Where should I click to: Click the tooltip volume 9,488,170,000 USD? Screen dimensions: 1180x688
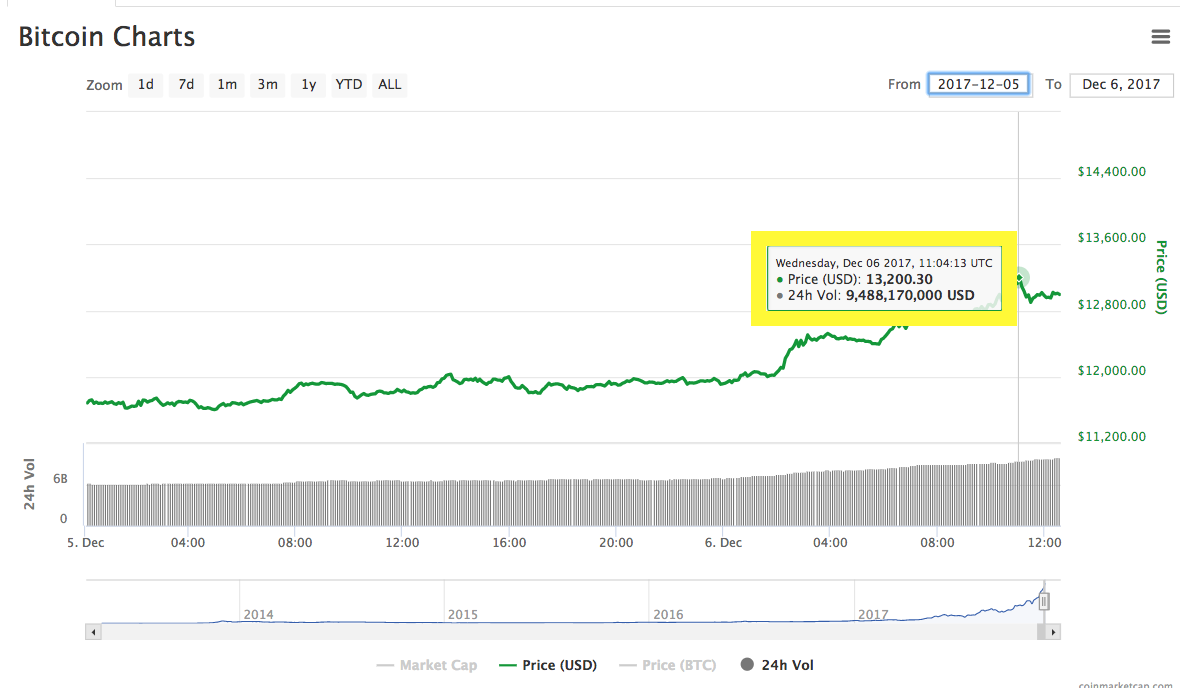click(x=911, y=295)
